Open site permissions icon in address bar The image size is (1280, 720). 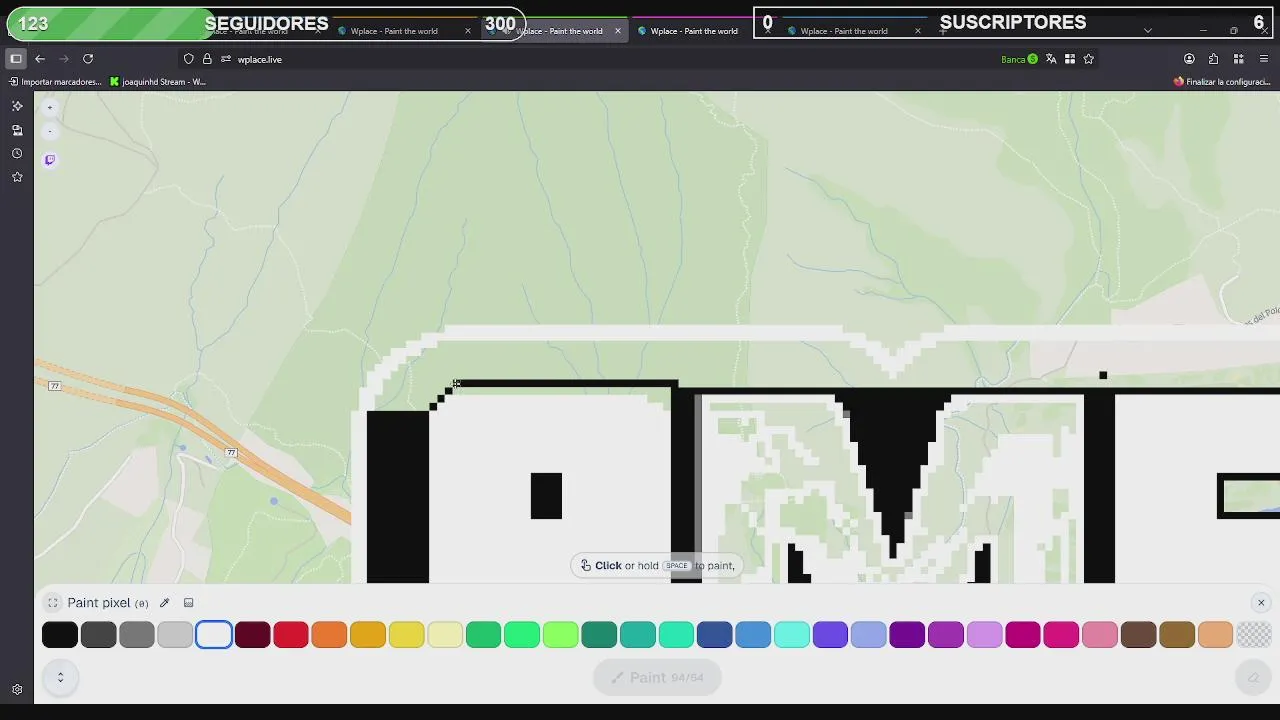click(226, 59)
